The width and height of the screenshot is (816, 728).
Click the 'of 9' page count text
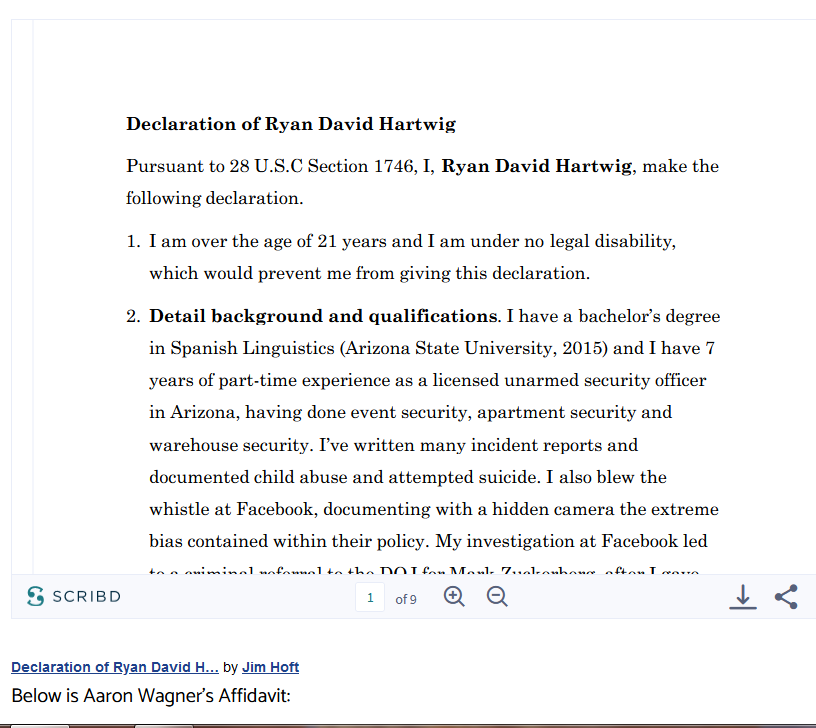pyautogui.click(x=406, y=599)
